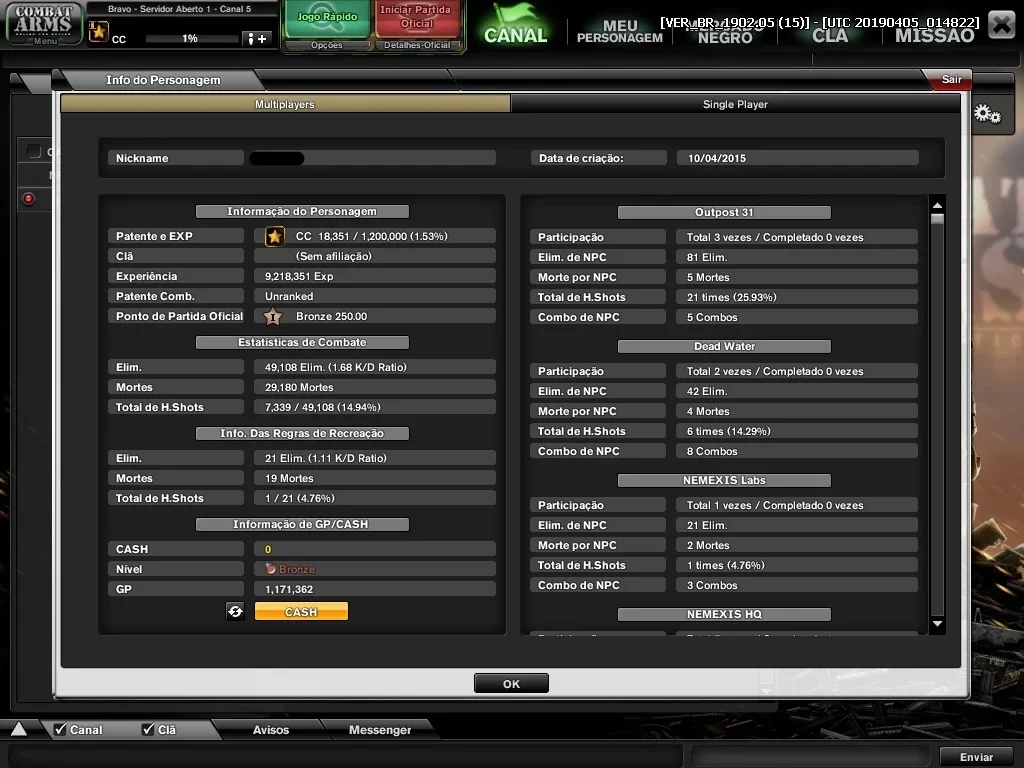The image size is (1024, 768).
Task: Click scrollbar down arrow in stats panel
Action: [937, 624]
